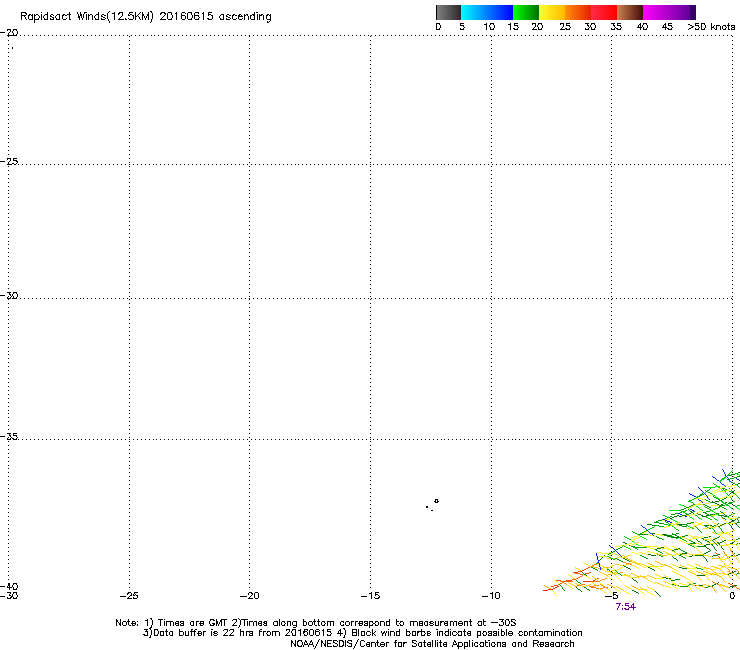Click the purple '7:54' pass time label
The image size is (740, 650).
(625, 607)
